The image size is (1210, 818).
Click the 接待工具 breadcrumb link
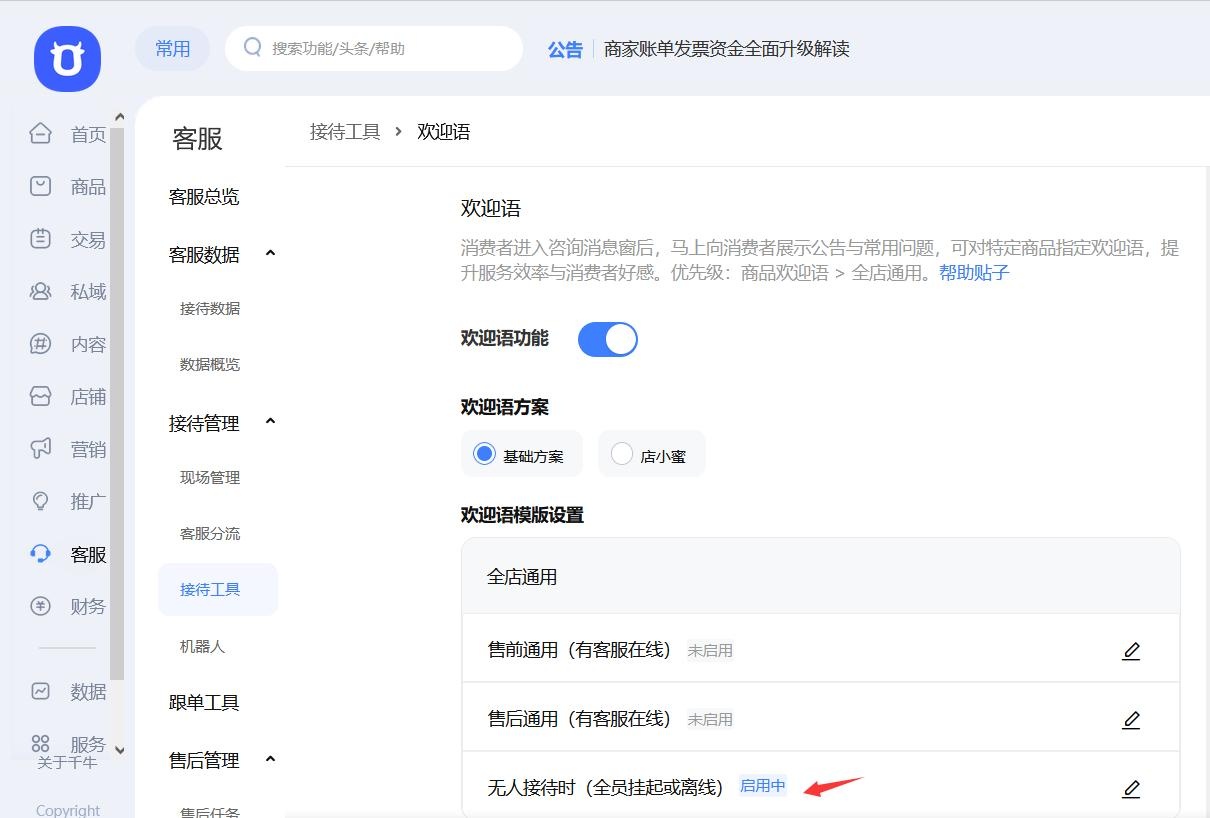point(345,132)
